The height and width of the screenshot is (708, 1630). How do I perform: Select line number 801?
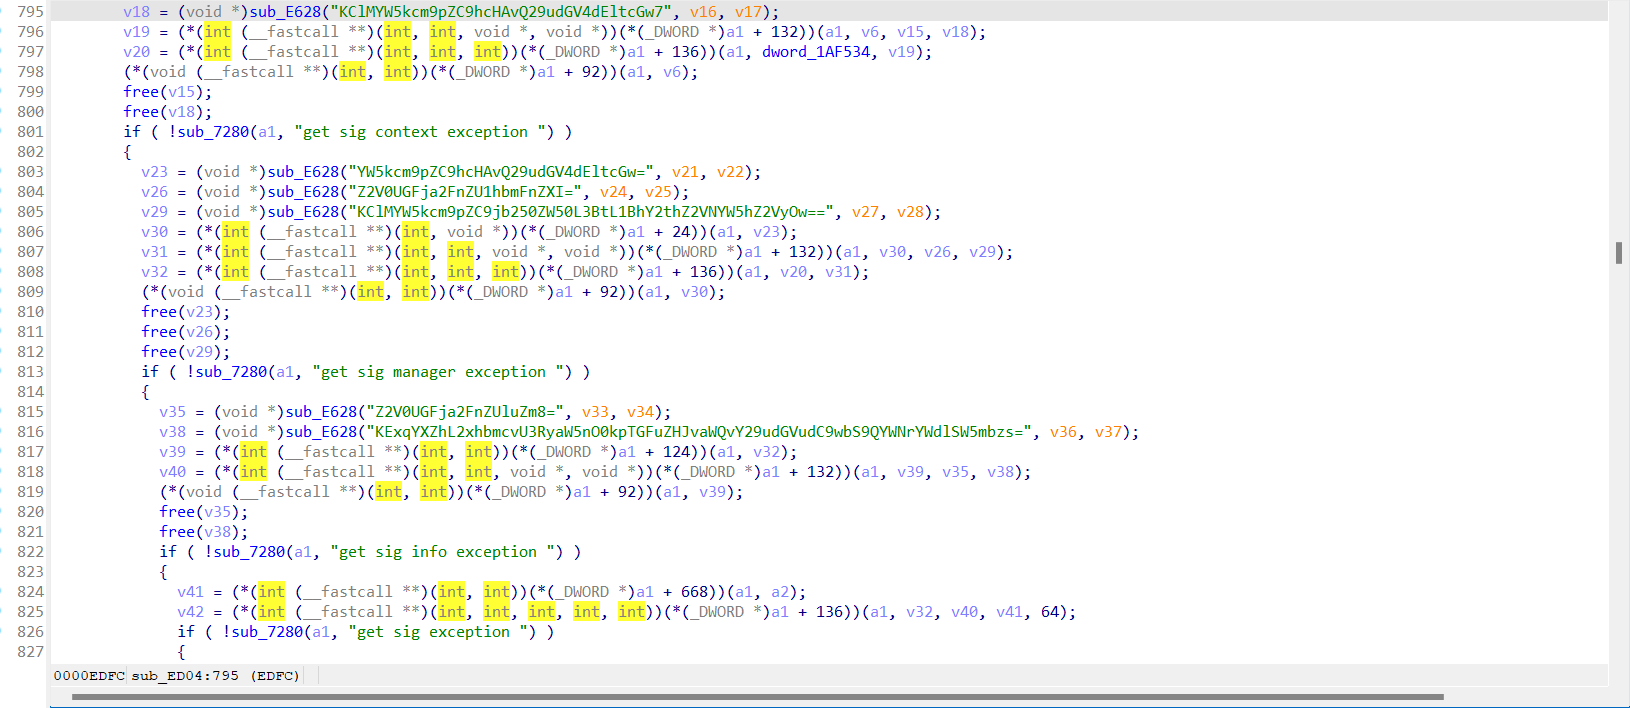click(30, 132)
